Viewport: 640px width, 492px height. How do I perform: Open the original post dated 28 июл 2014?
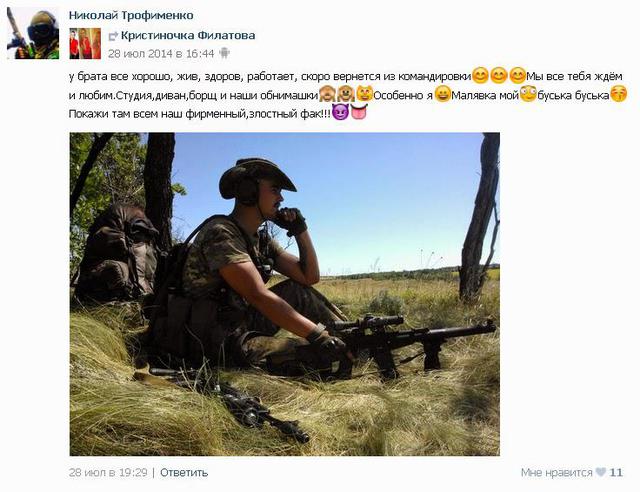pos(161,53)
